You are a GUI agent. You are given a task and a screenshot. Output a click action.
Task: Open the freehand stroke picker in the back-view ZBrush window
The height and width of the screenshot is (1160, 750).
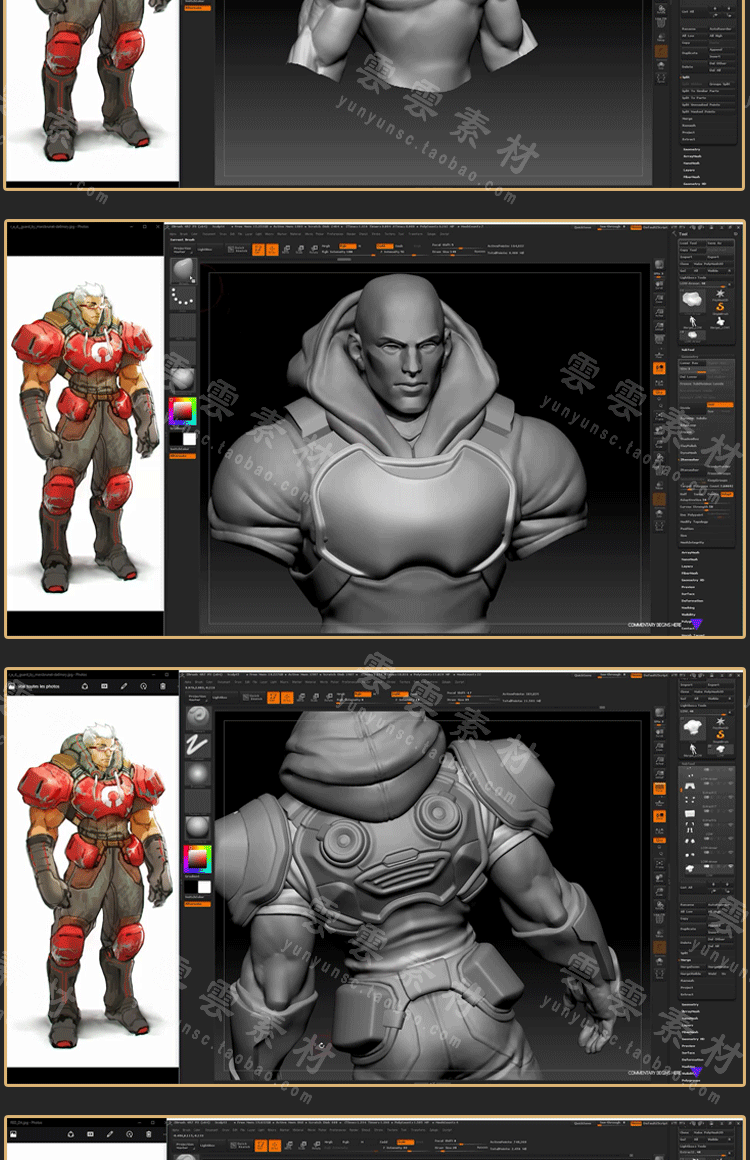(197, 744)
